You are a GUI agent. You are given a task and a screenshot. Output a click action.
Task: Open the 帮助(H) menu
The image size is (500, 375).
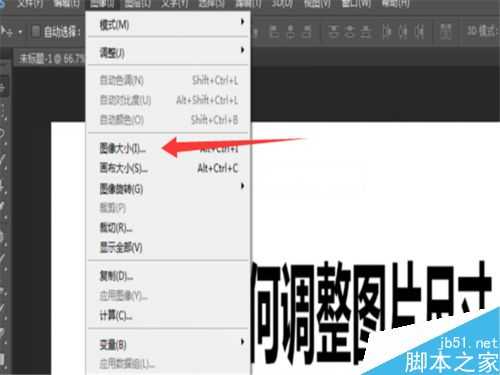[x=395, y=3]
